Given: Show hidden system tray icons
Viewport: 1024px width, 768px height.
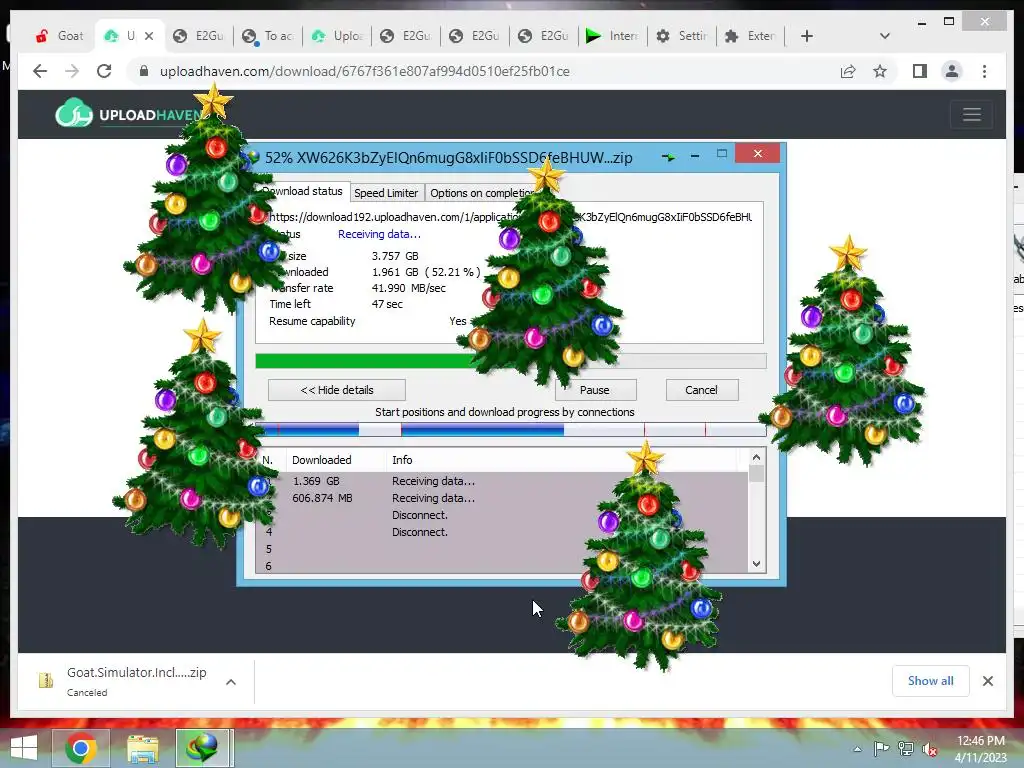Looking at the screenshot, I should tap(857, 749).
